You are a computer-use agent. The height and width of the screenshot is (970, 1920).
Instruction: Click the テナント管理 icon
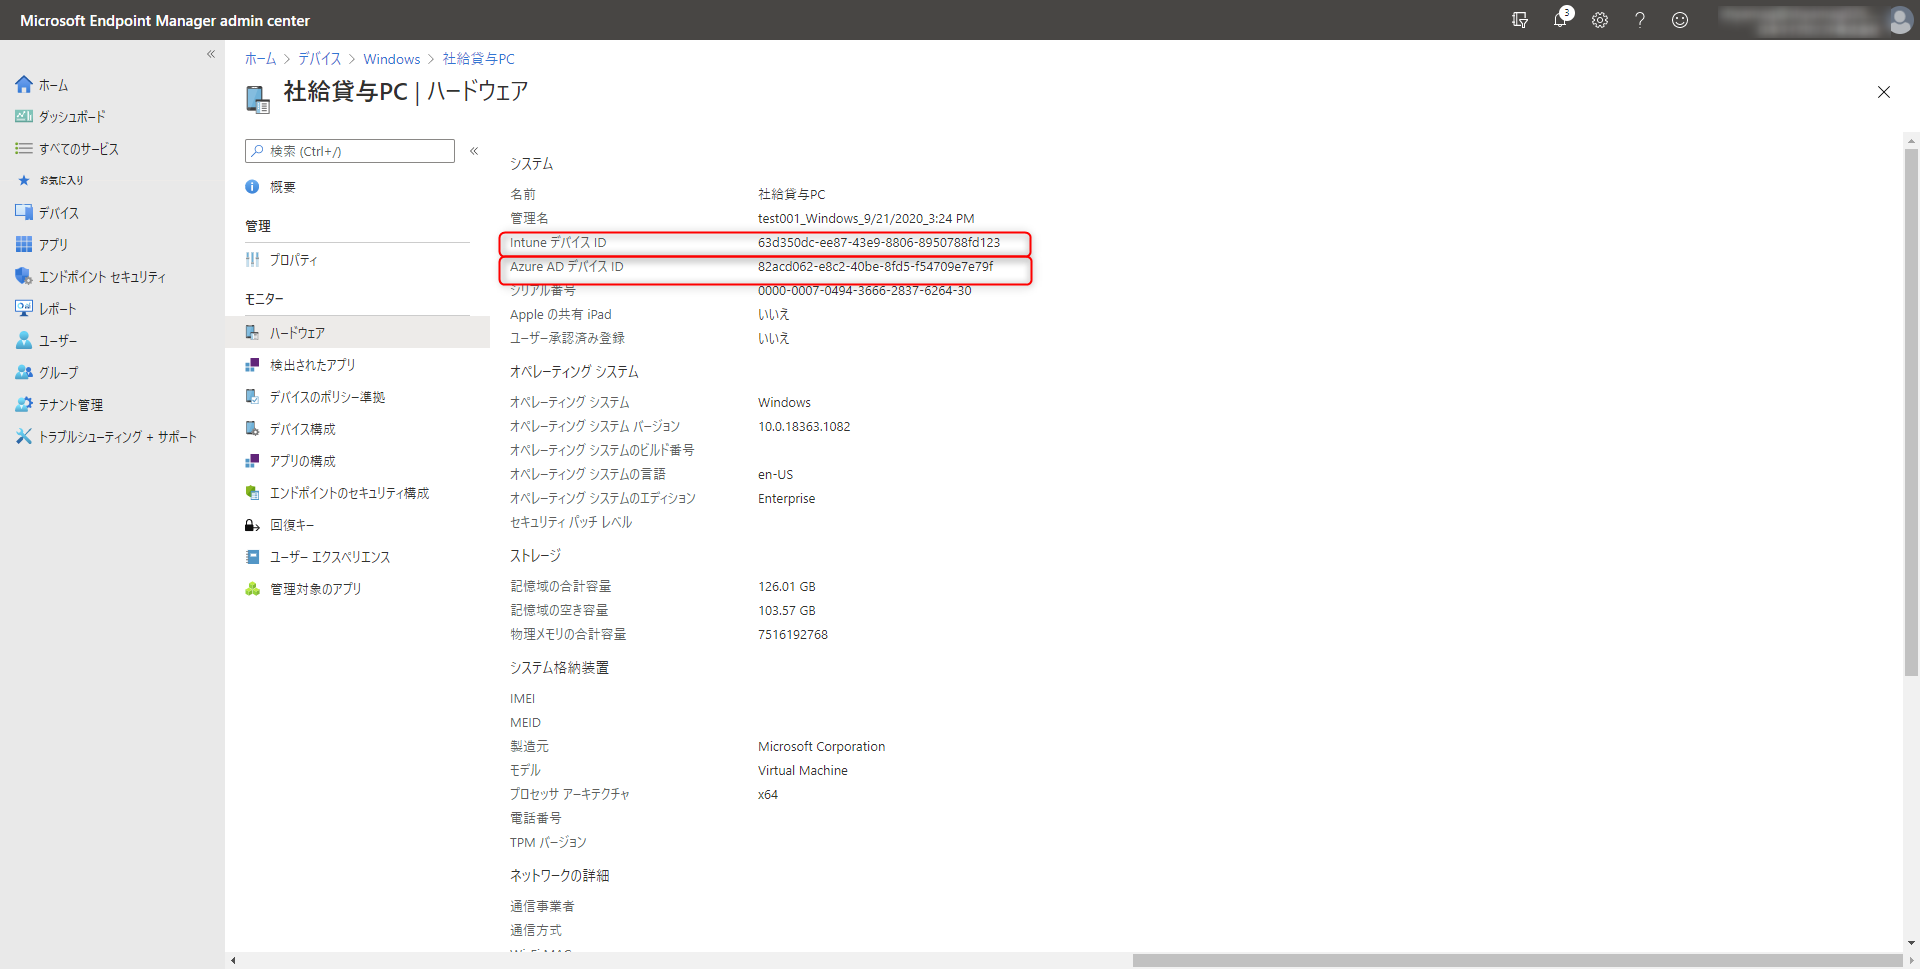coord(24,404)
